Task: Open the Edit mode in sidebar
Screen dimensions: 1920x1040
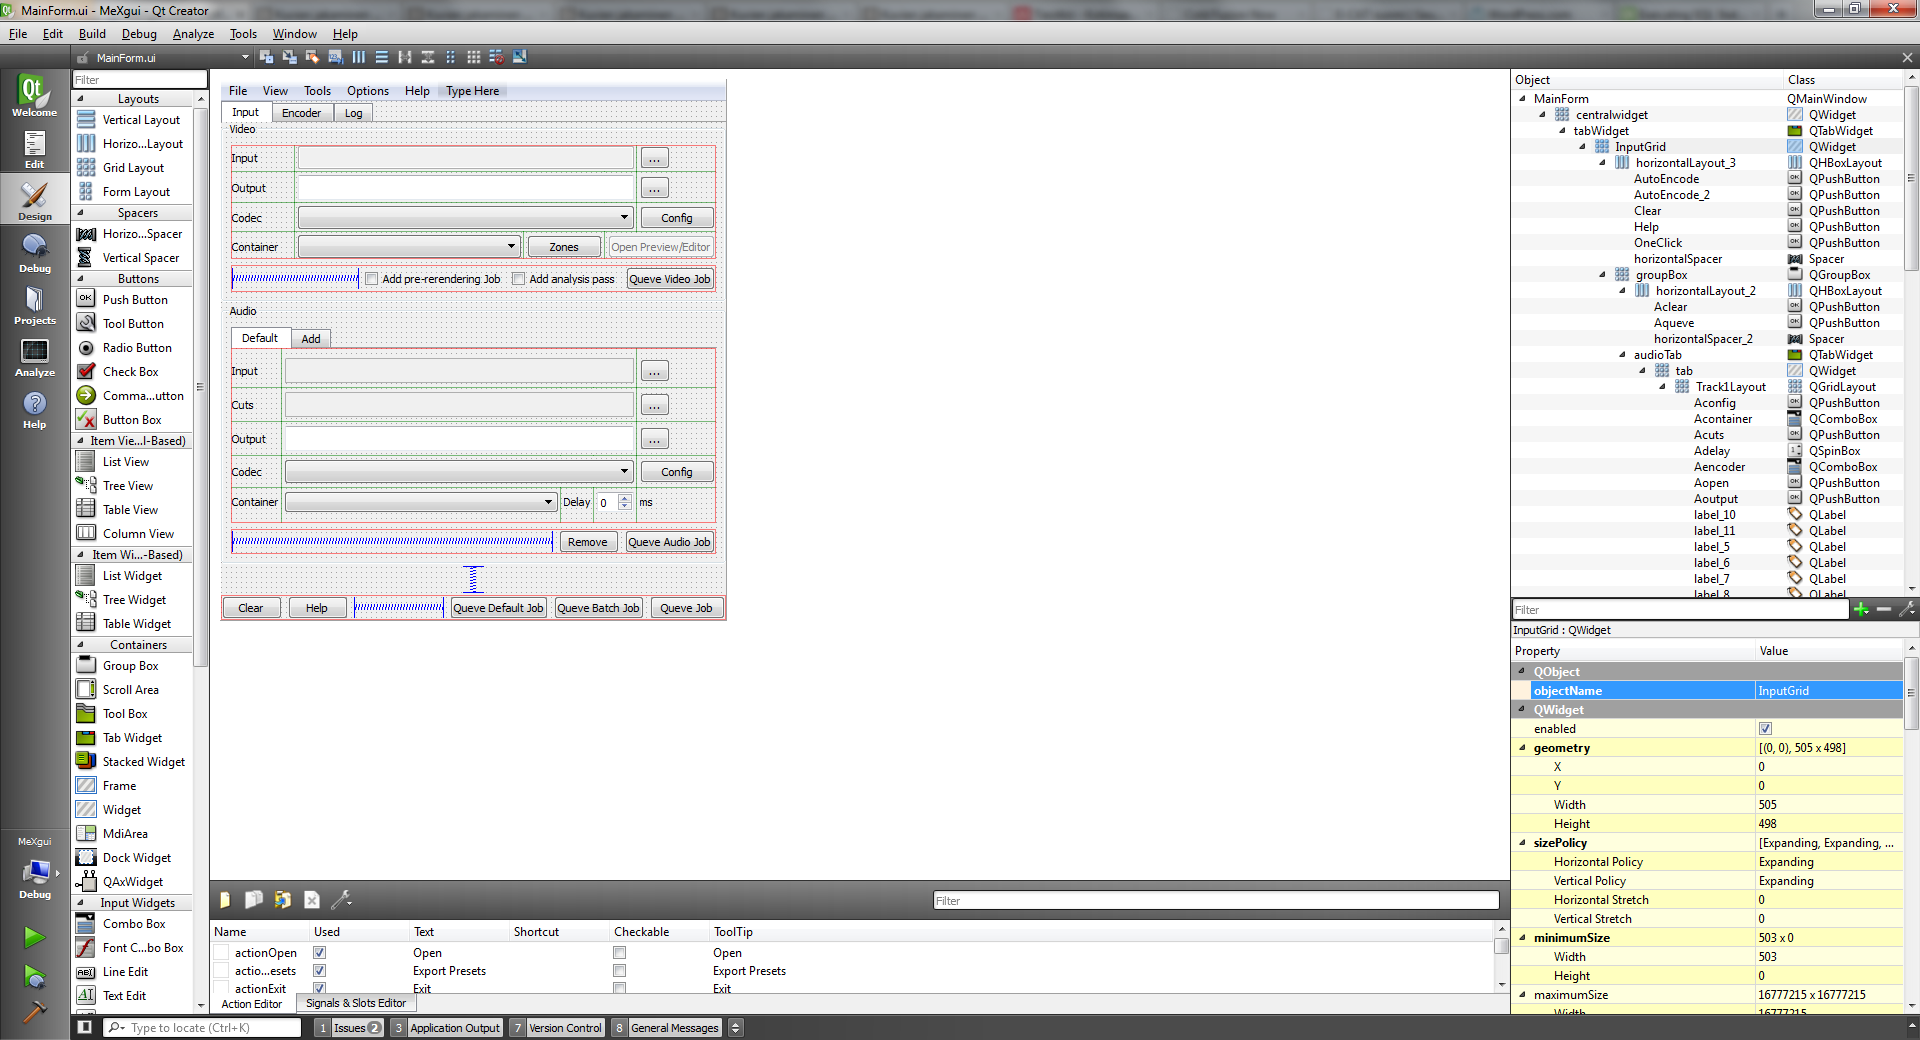Action: pos(34,149)
